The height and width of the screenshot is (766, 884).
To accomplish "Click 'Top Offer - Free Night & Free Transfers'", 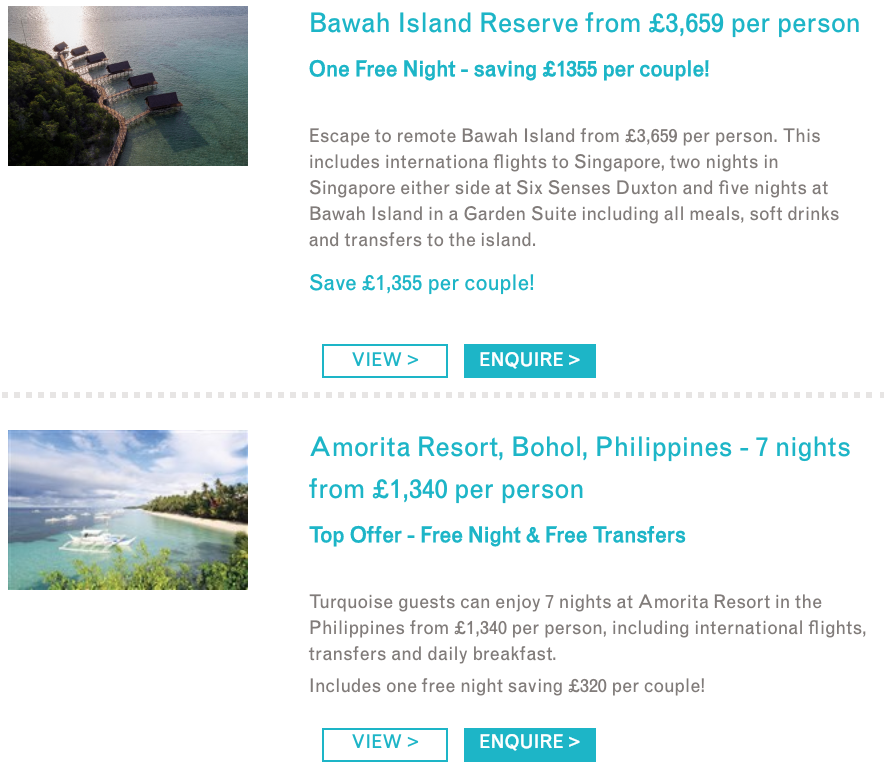I will coord(497,535).
